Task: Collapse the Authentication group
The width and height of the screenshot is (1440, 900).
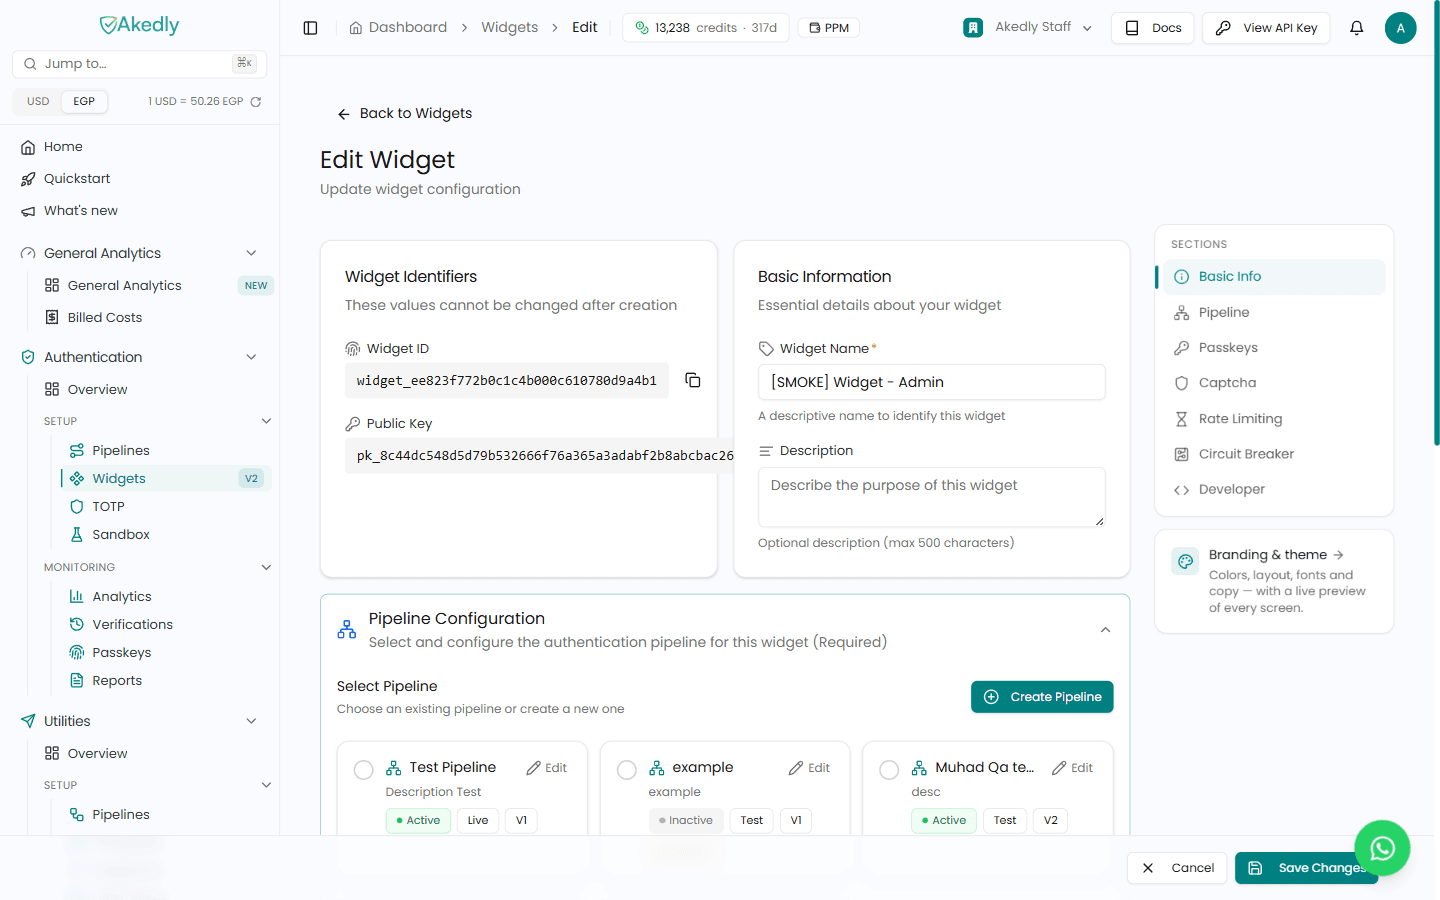Action: click(x=251, y=357)
